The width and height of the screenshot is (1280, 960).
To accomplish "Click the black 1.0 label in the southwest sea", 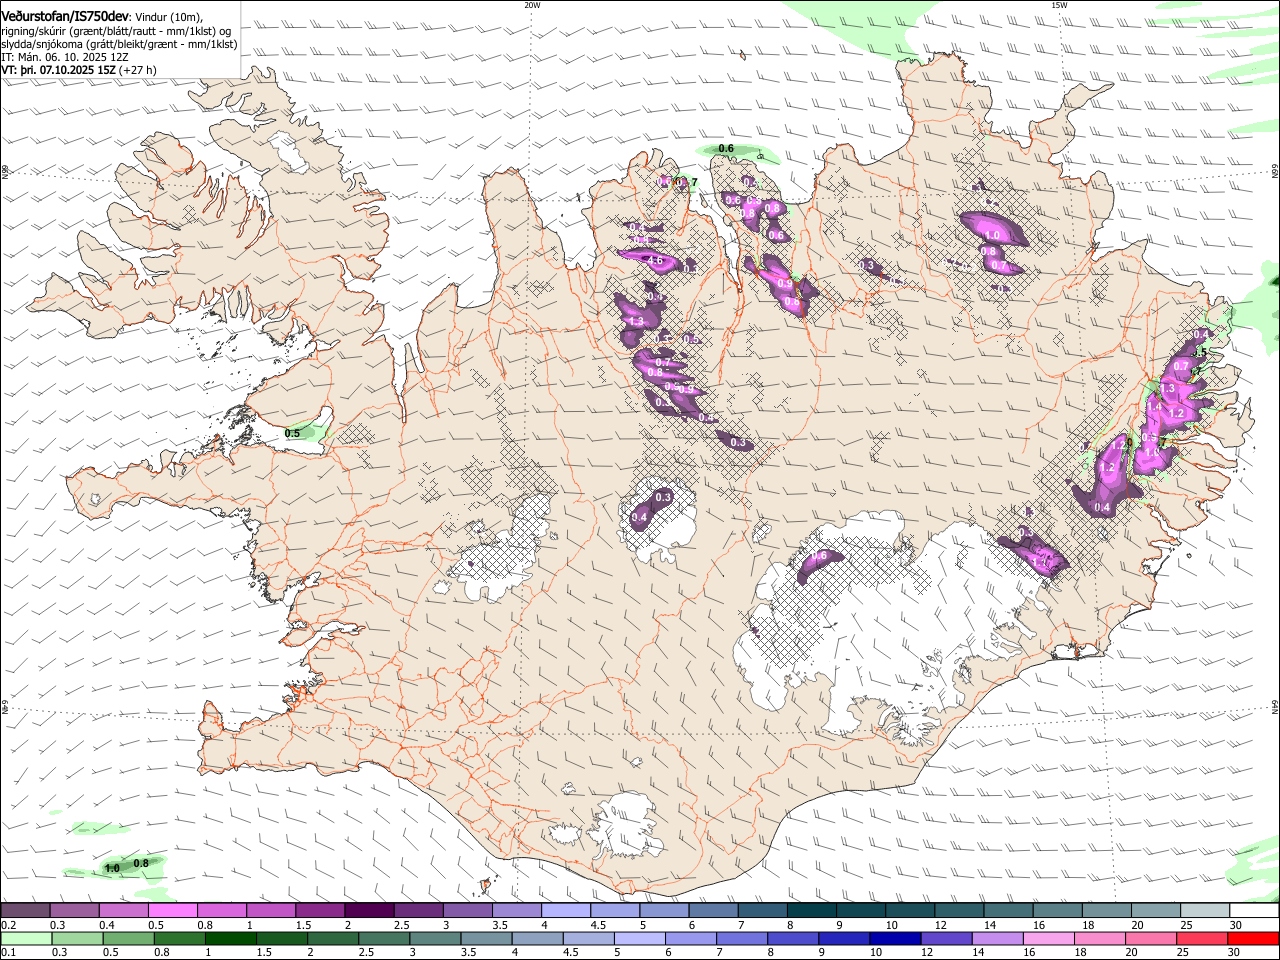I will coord(113,869).
